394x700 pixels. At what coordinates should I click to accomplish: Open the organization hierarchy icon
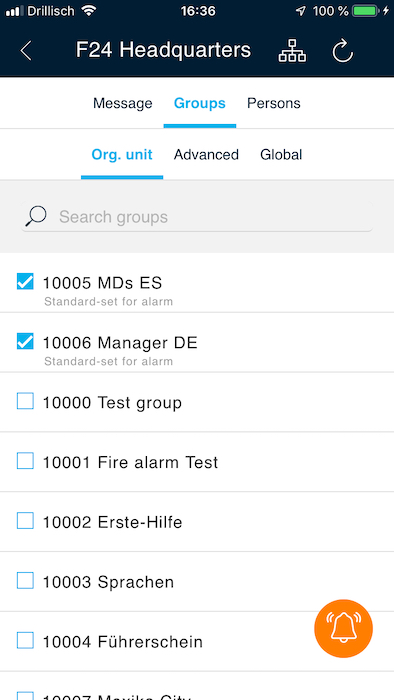292,50
